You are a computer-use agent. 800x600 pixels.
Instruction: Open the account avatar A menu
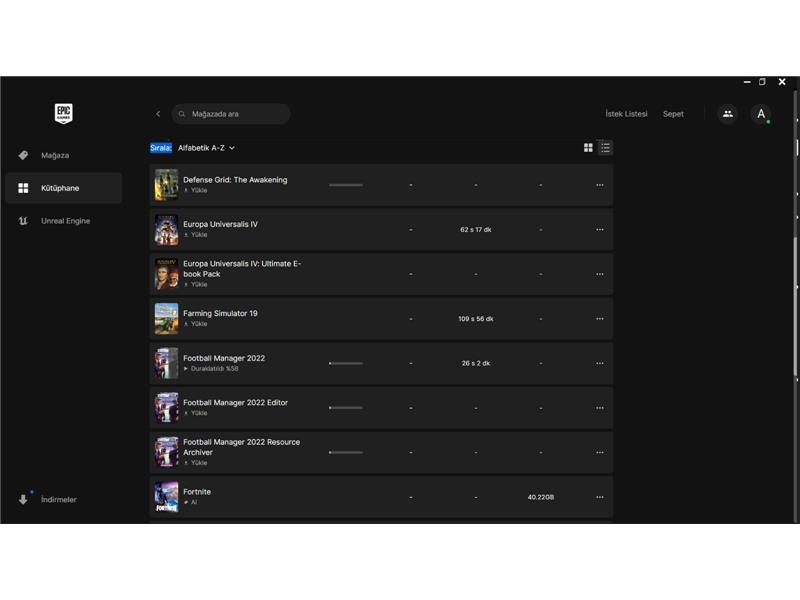(x=761, y=114)
